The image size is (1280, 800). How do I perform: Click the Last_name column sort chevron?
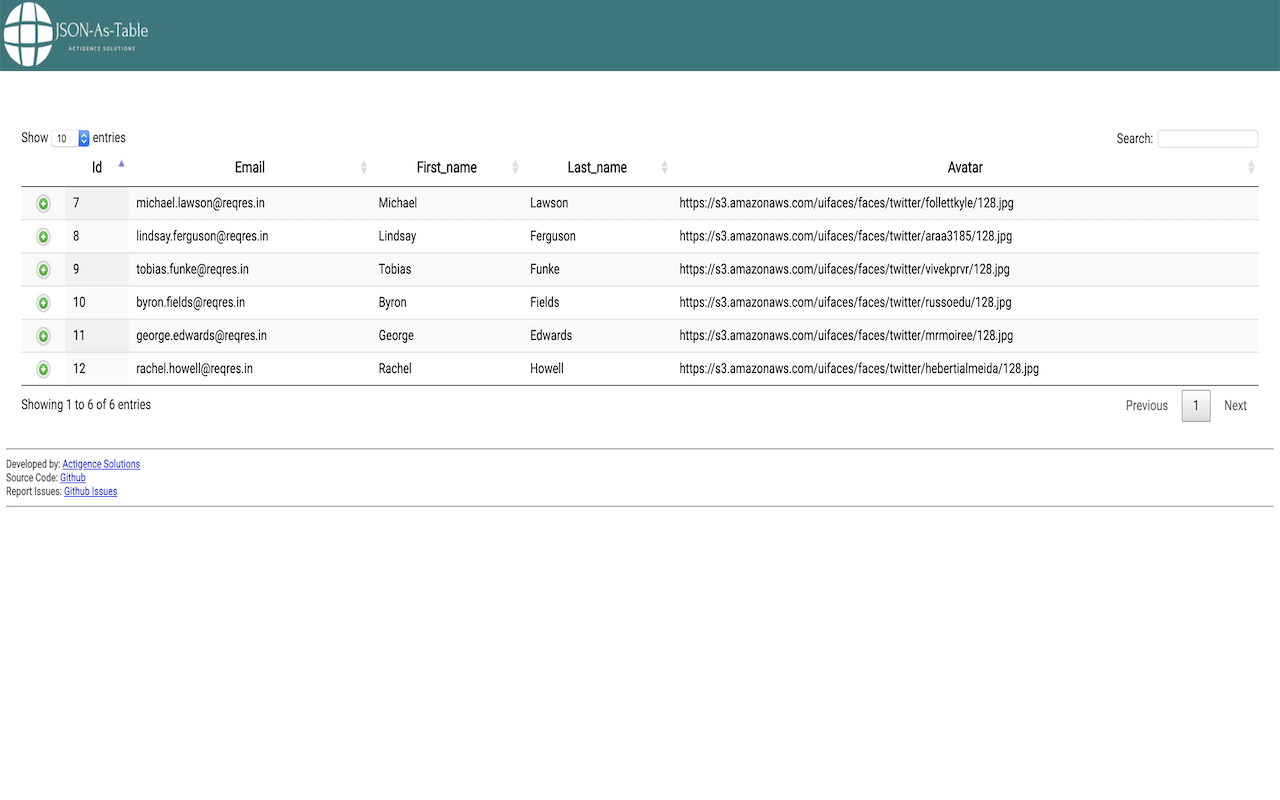click(664, 167)
